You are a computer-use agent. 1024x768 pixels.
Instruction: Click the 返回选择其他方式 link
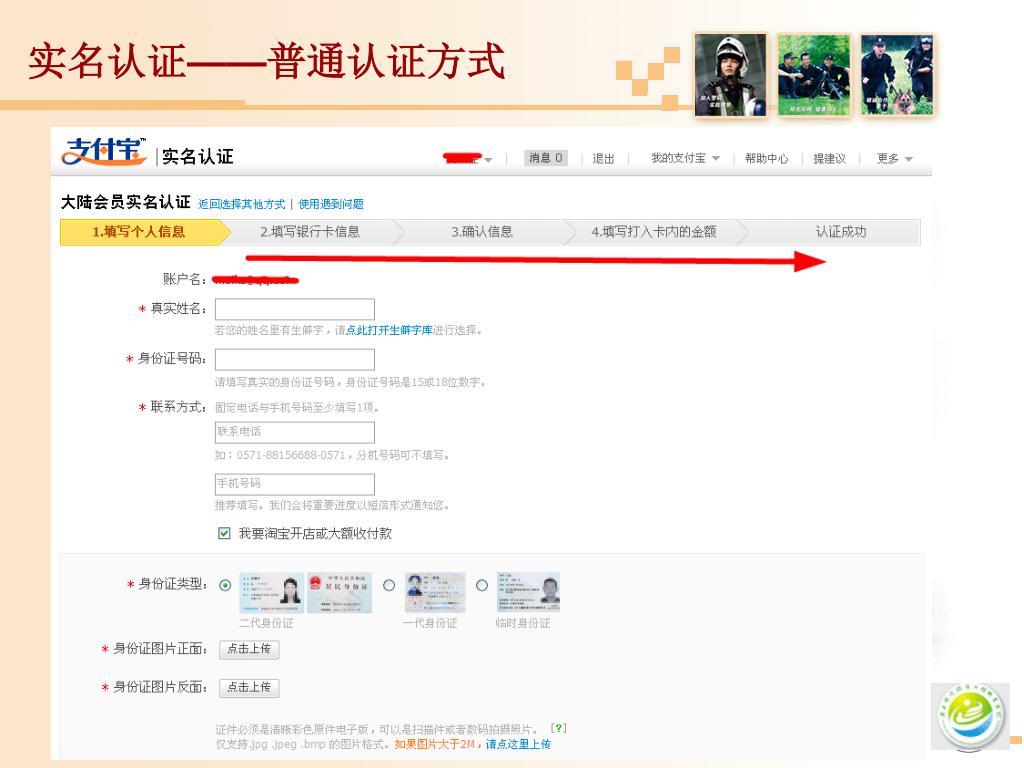click(x=242, y=204)
